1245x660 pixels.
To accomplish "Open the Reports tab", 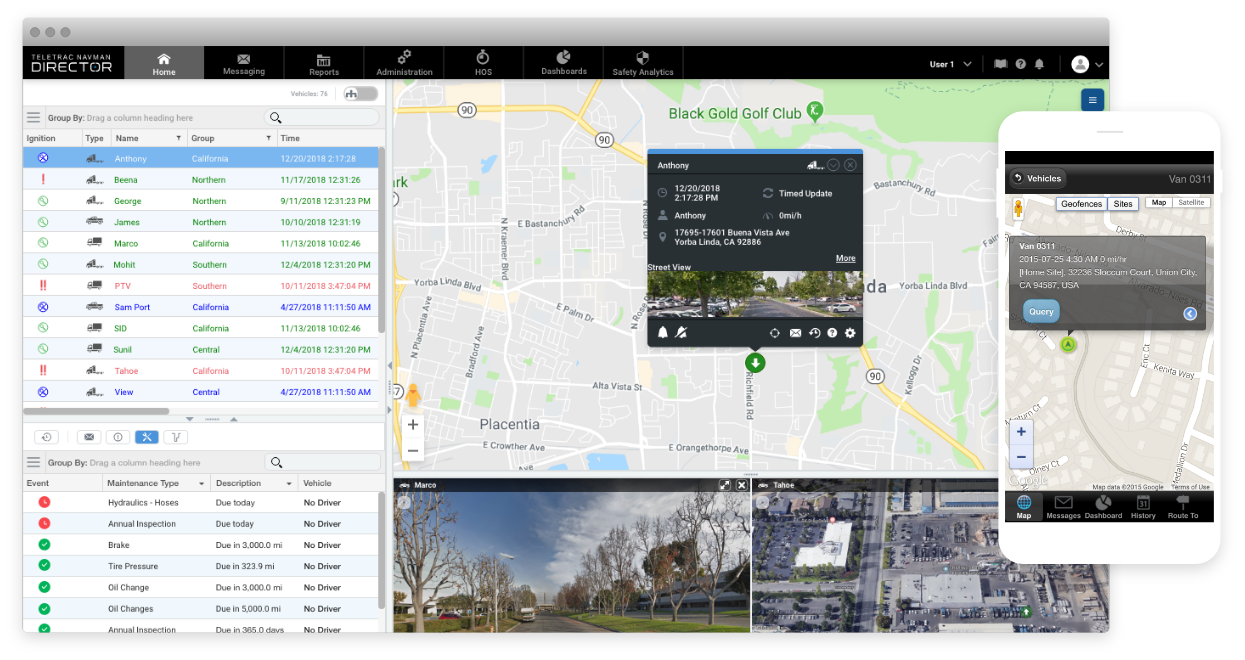I will pyautogui.click(x=323, y=64).
